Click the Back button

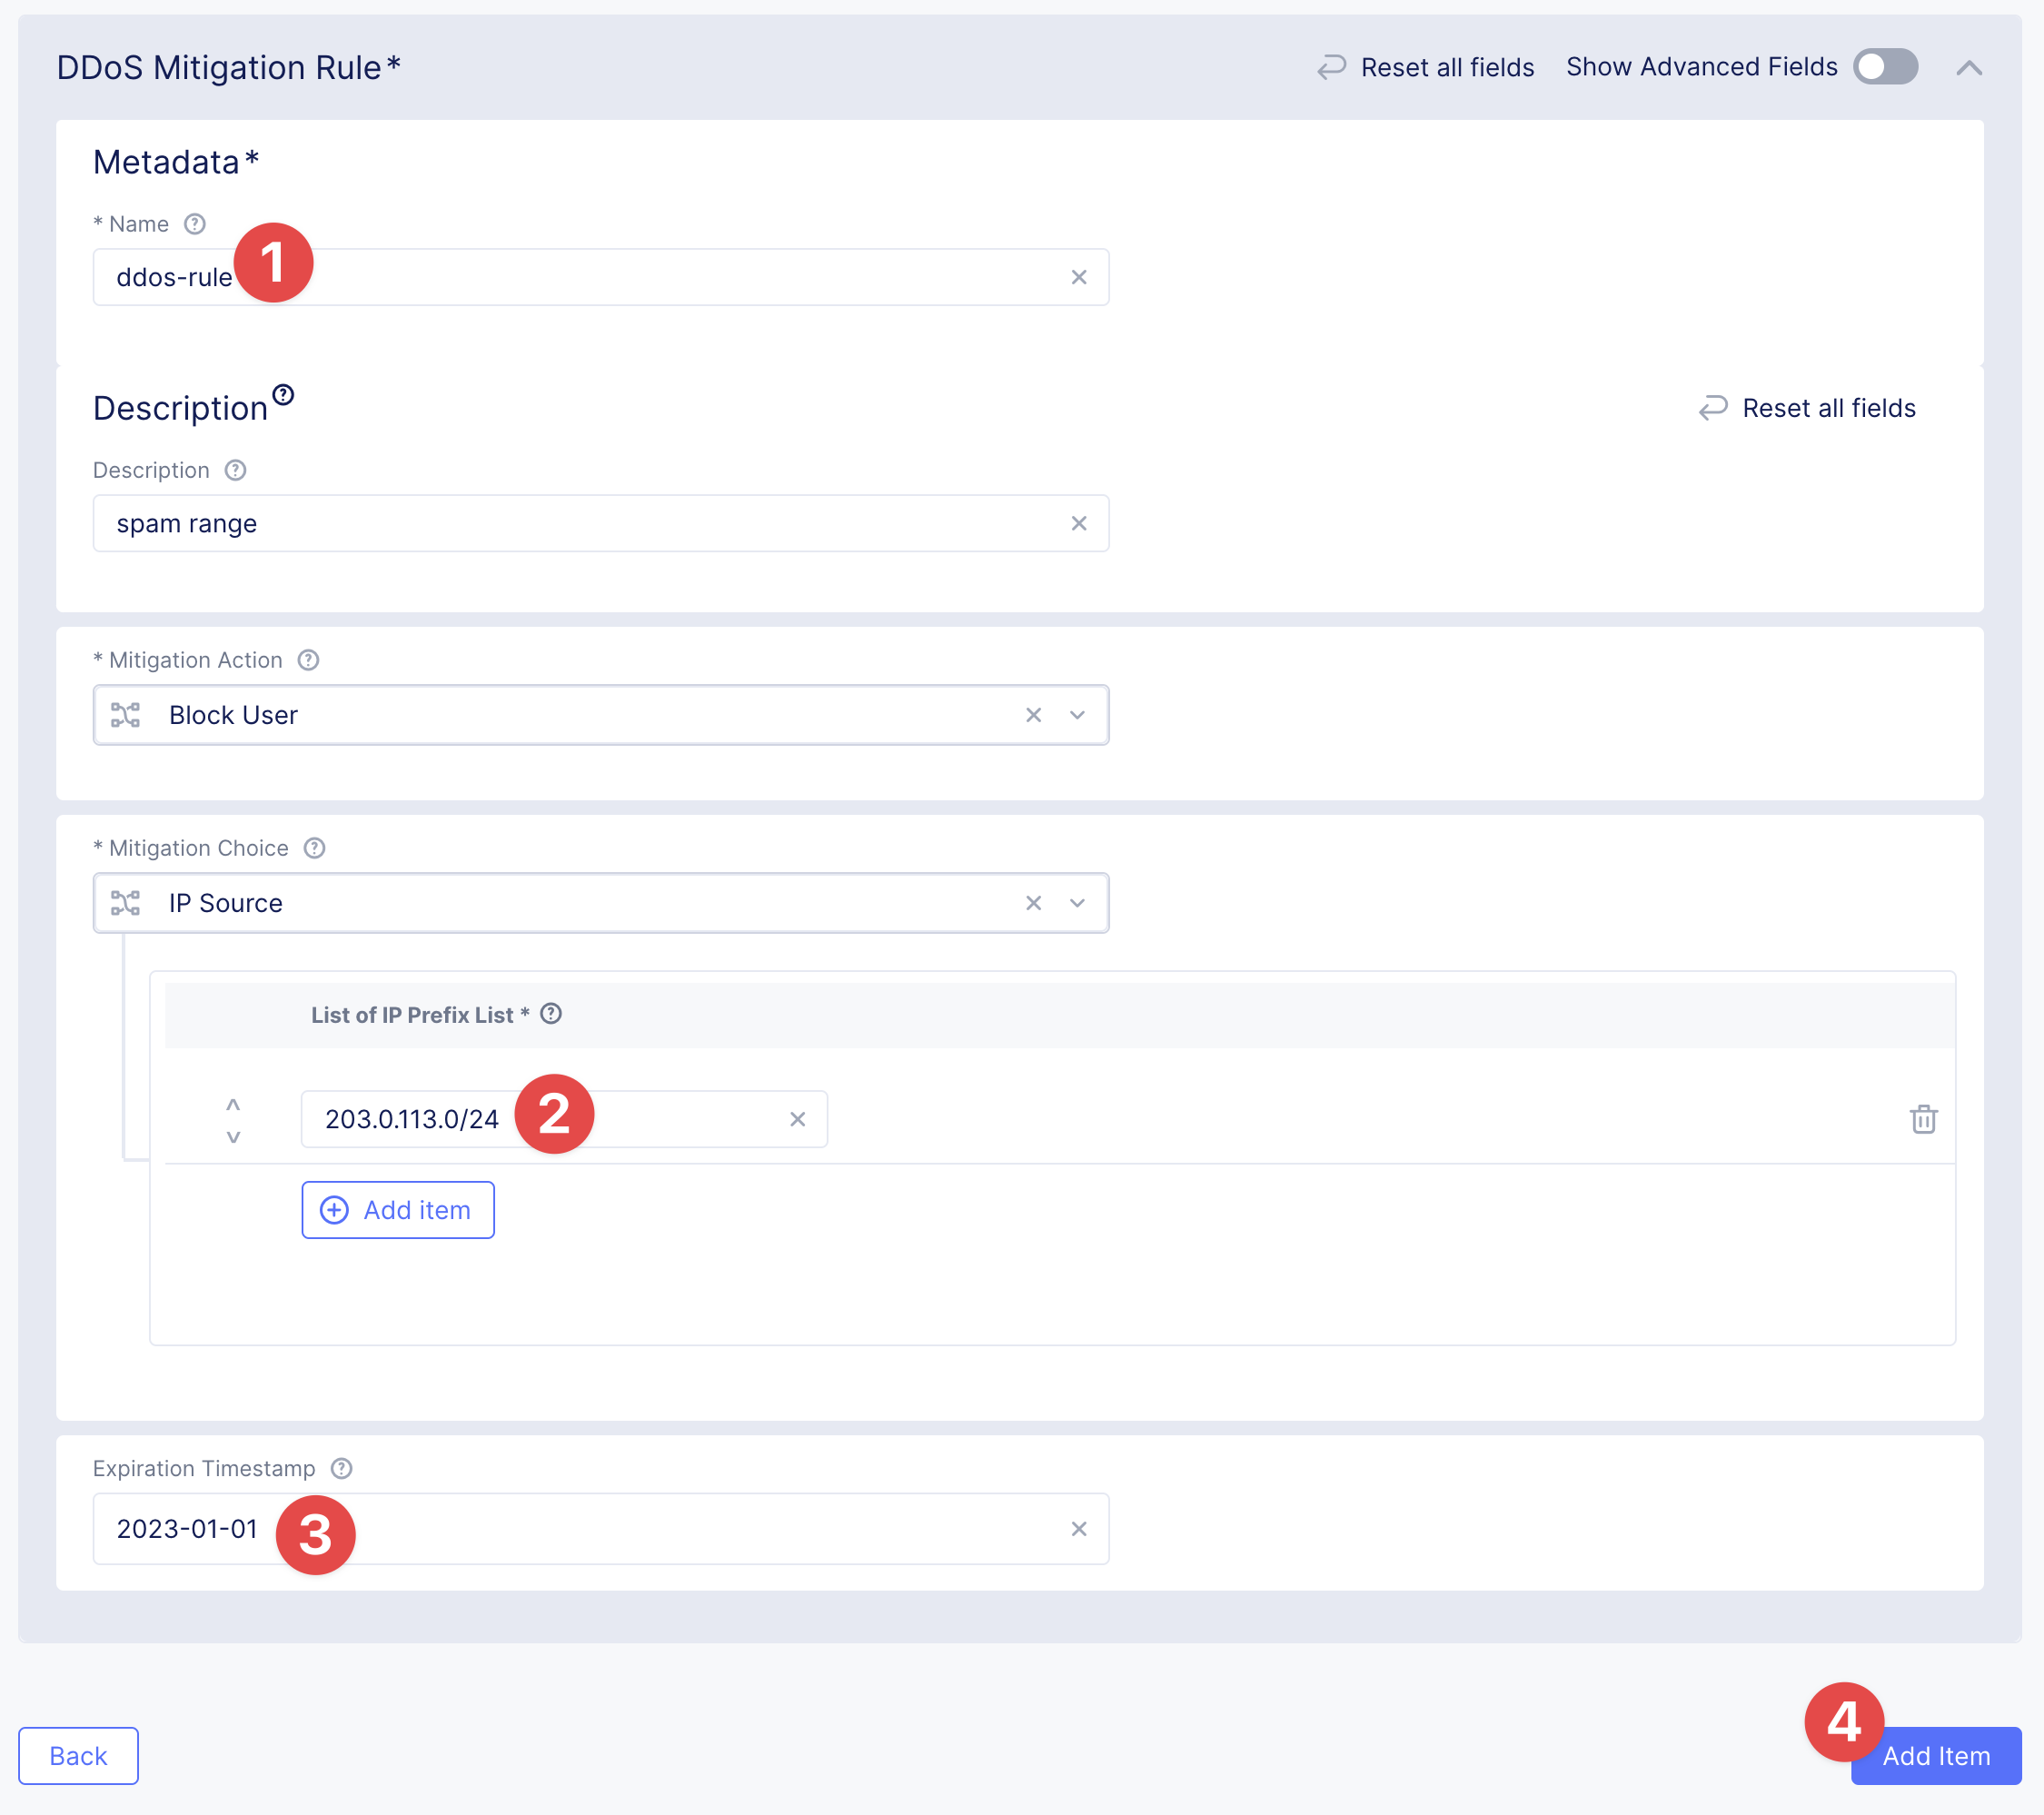tap(78, 1755)
